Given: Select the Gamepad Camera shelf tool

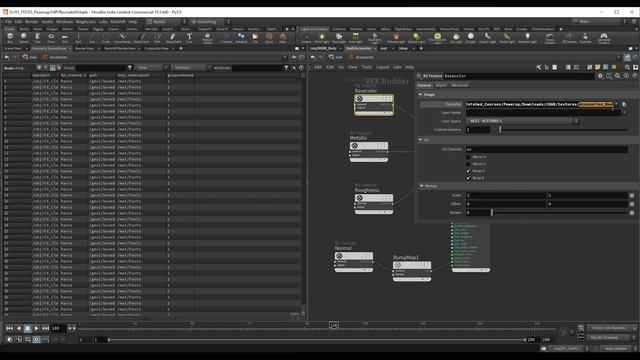Looking at the screenshot, I should 604,38.
